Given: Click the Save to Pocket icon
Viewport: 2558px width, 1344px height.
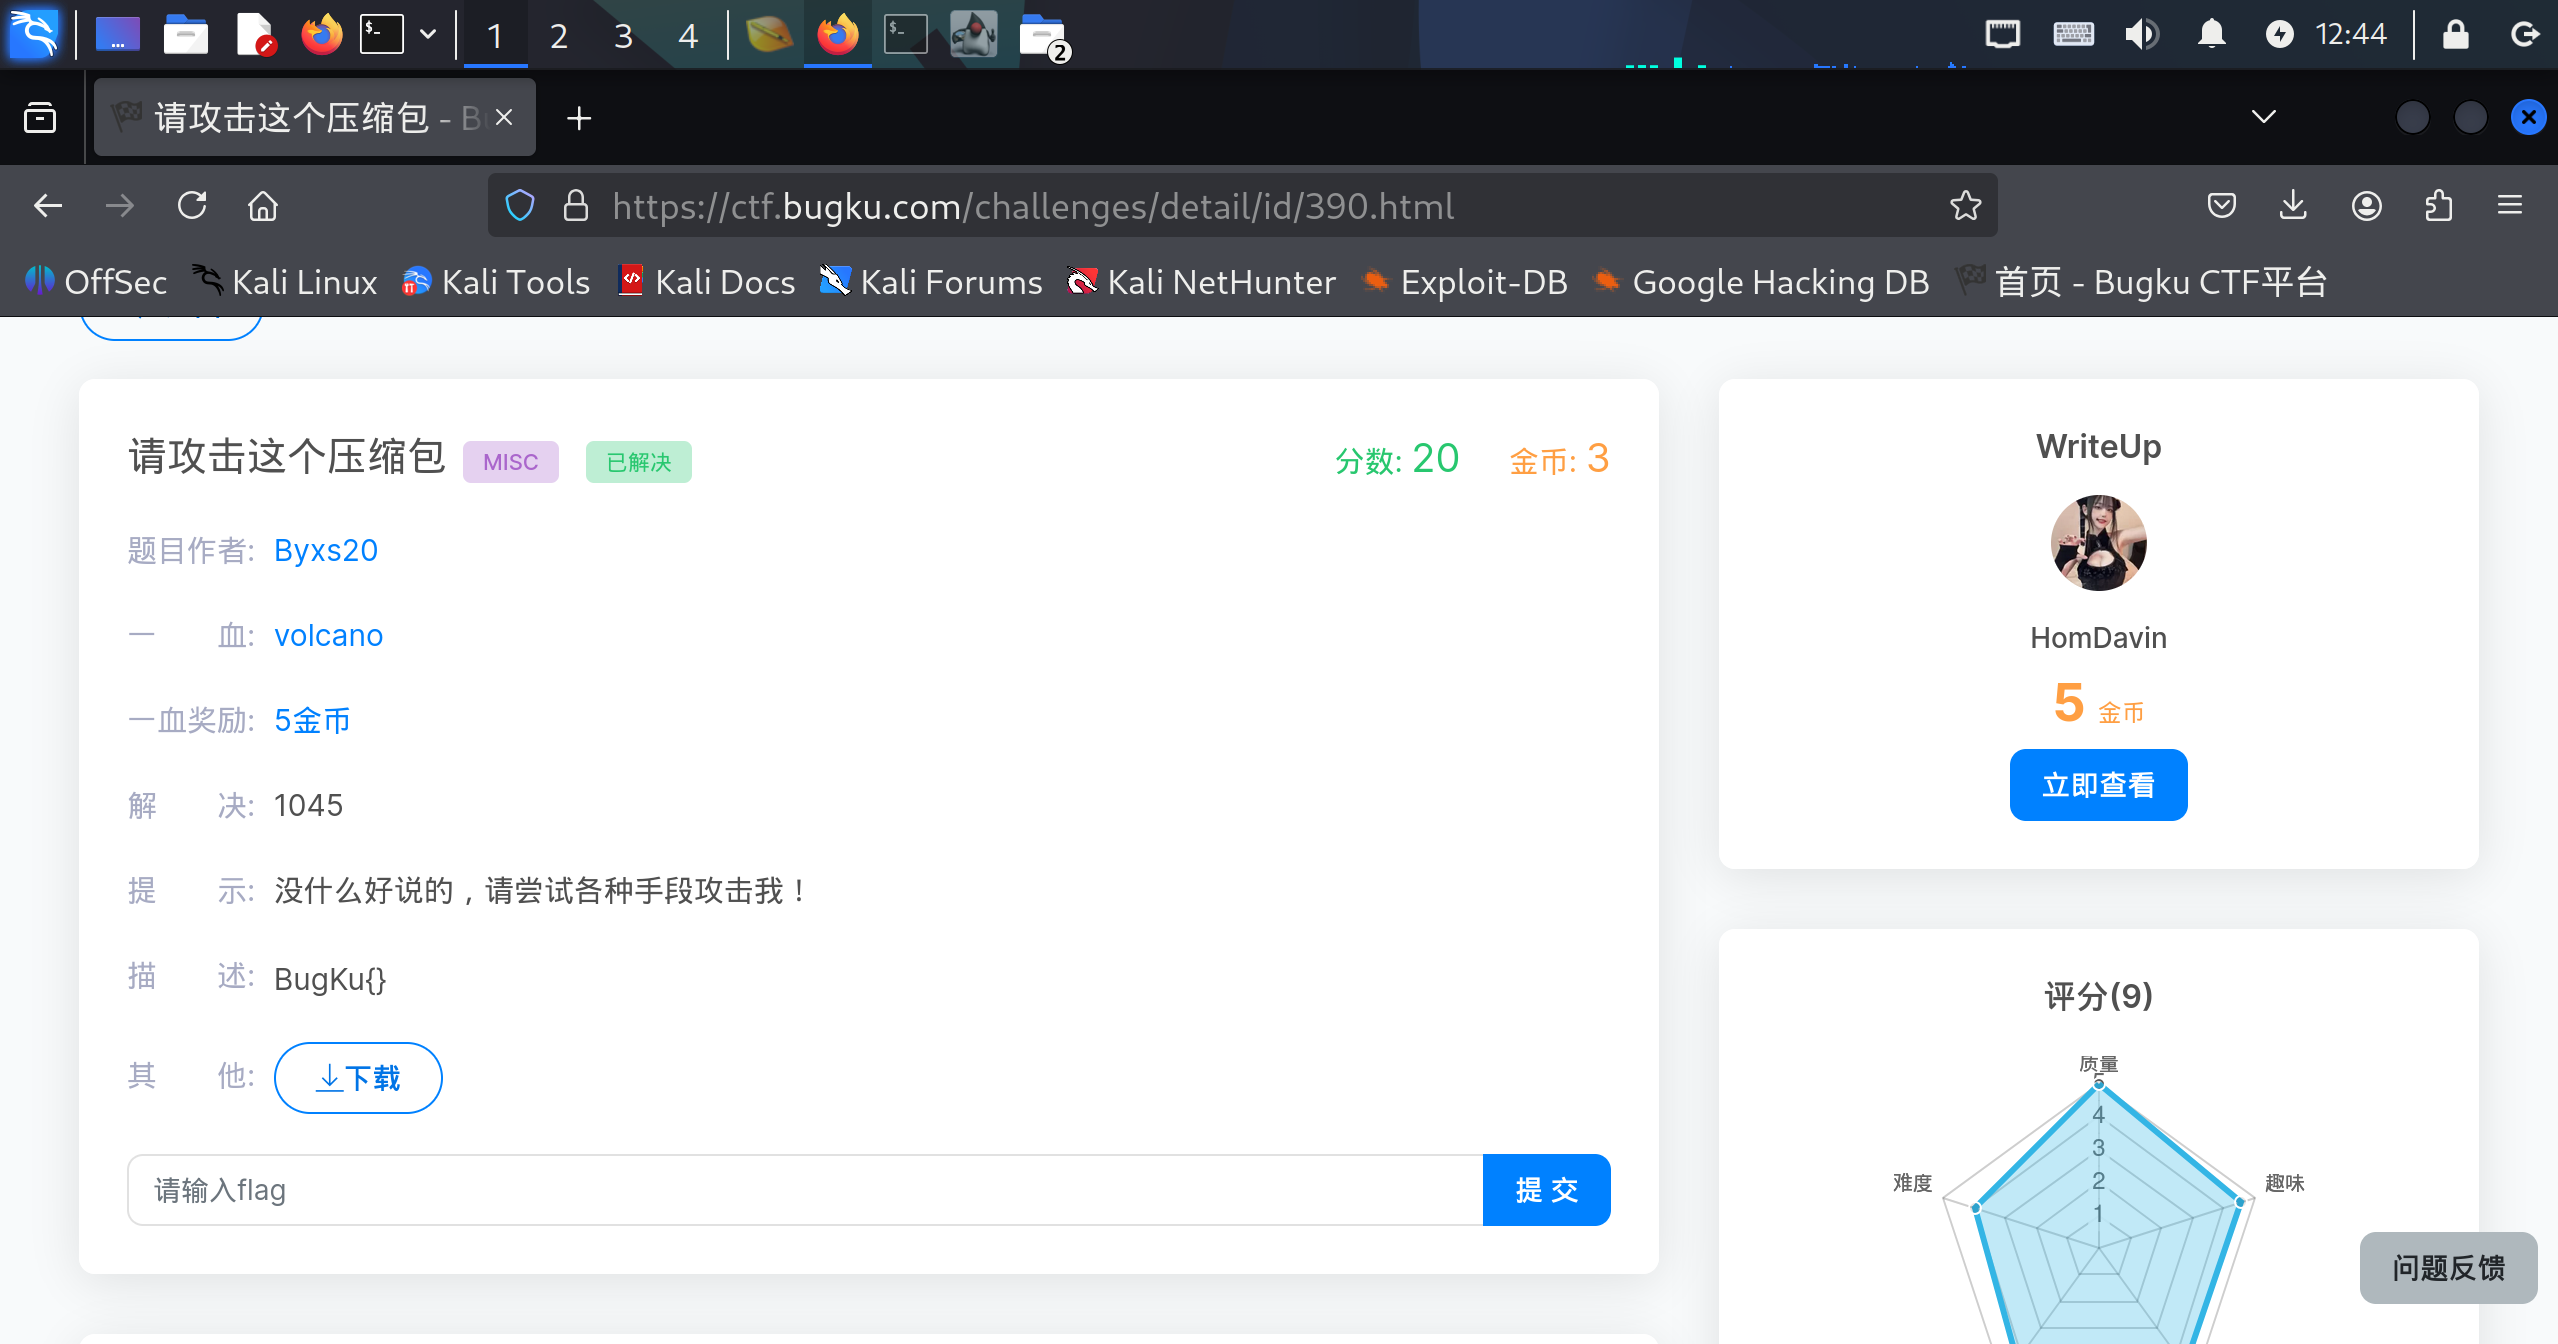Looking at the screenshot, I should tap(2221, 206).
